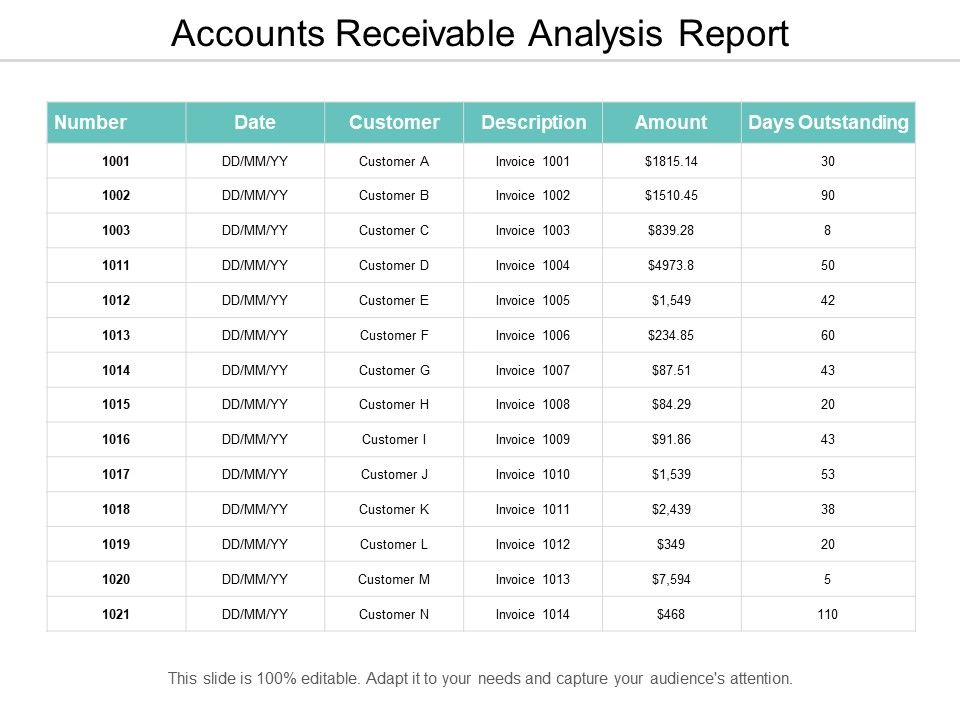Screen dimensions: 960x720
Task: Click the 8 days outstanding value
Action: tap(827, 230)
